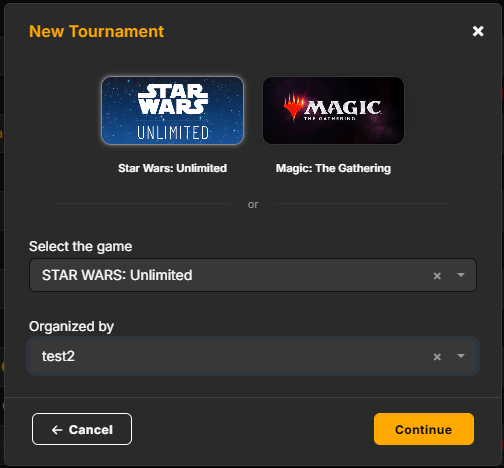The image size is (504, 468).
Task: Close the New Tournament dialog
Action: point(478,31)
